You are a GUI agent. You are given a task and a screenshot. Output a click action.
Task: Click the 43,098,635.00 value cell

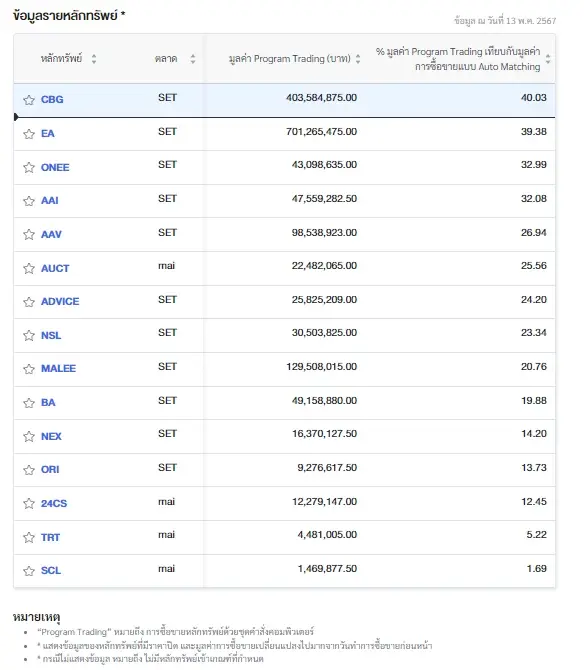324,165
